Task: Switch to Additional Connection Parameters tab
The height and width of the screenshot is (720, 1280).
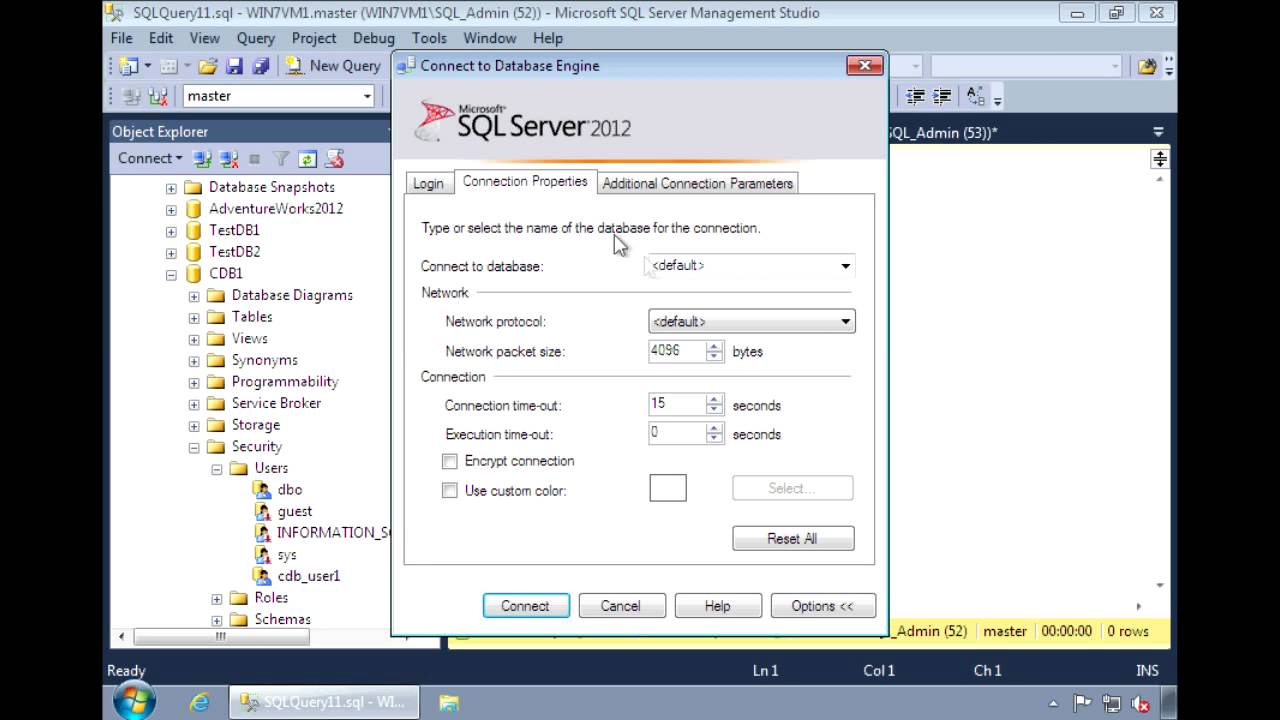Action: 697,183
